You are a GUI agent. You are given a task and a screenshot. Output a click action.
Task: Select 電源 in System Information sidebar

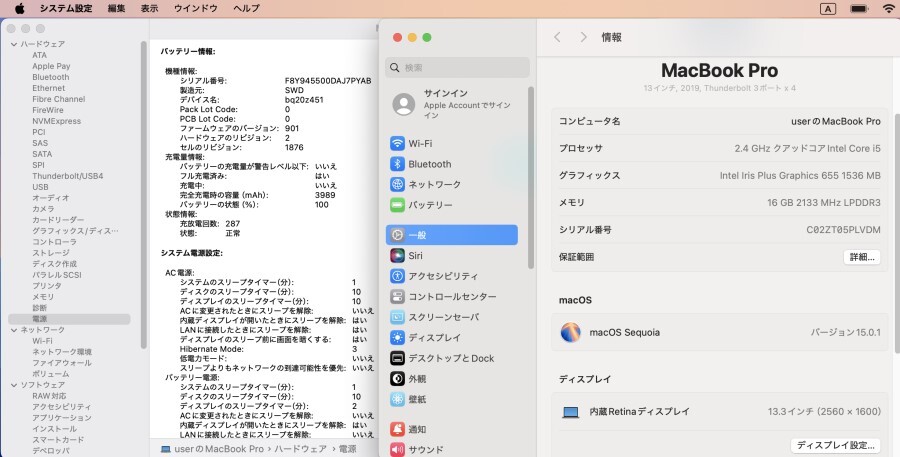pos(69,319)
